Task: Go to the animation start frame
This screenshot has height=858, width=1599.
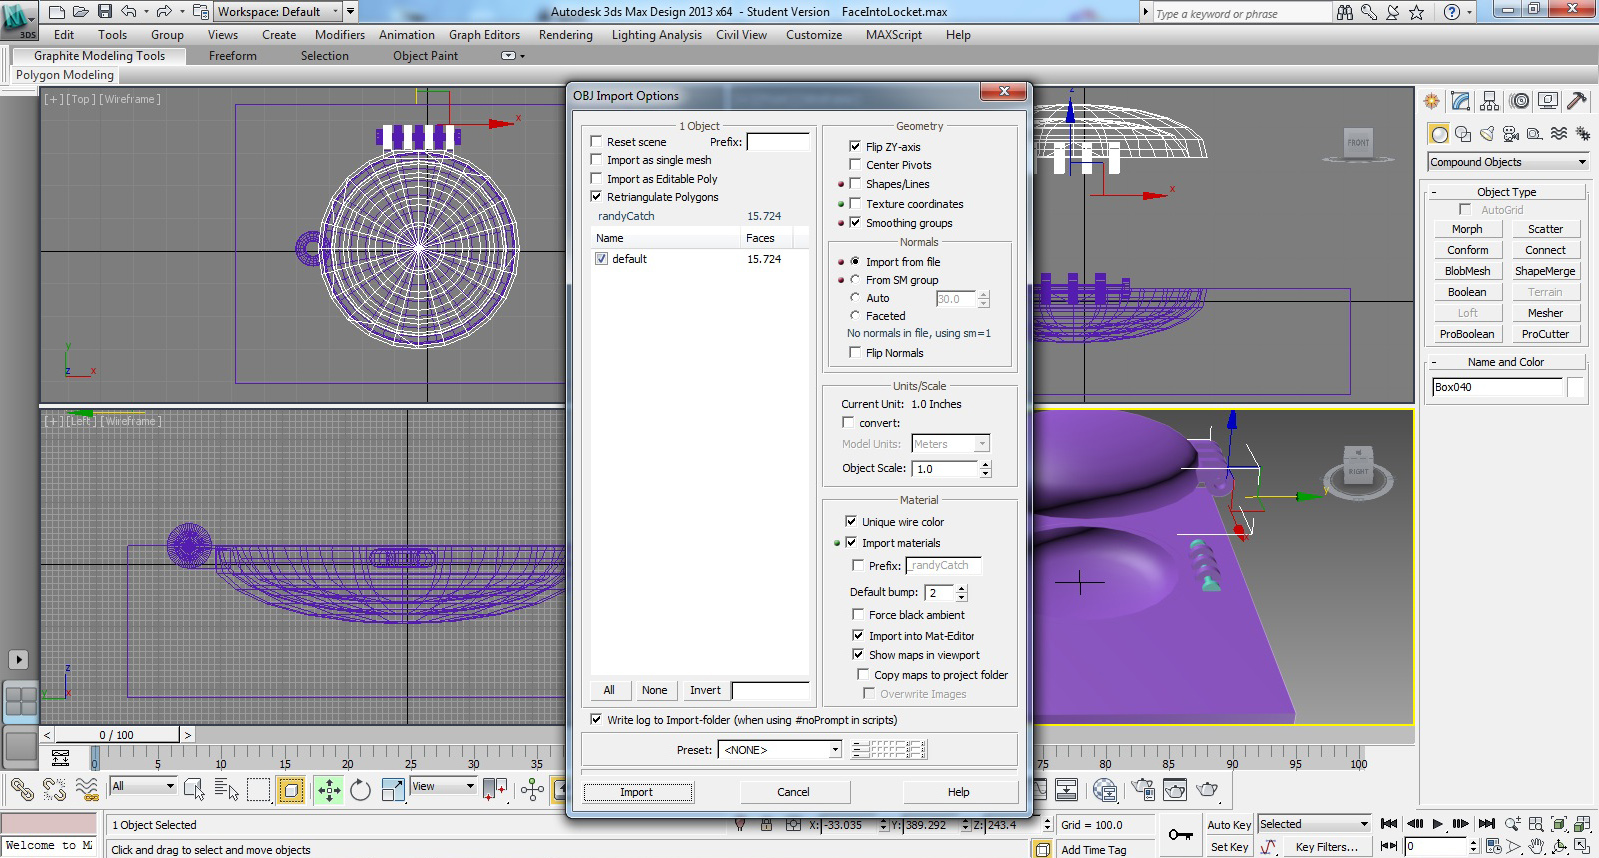Action: [x=1389, y=824]
